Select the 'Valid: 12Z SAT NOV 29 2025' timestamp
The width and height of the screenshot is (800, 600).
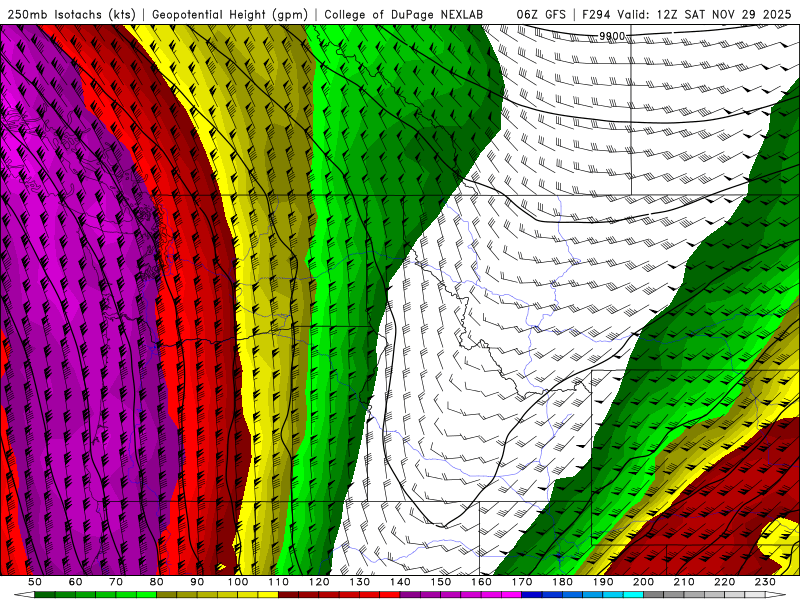click(x=704, y=15)
